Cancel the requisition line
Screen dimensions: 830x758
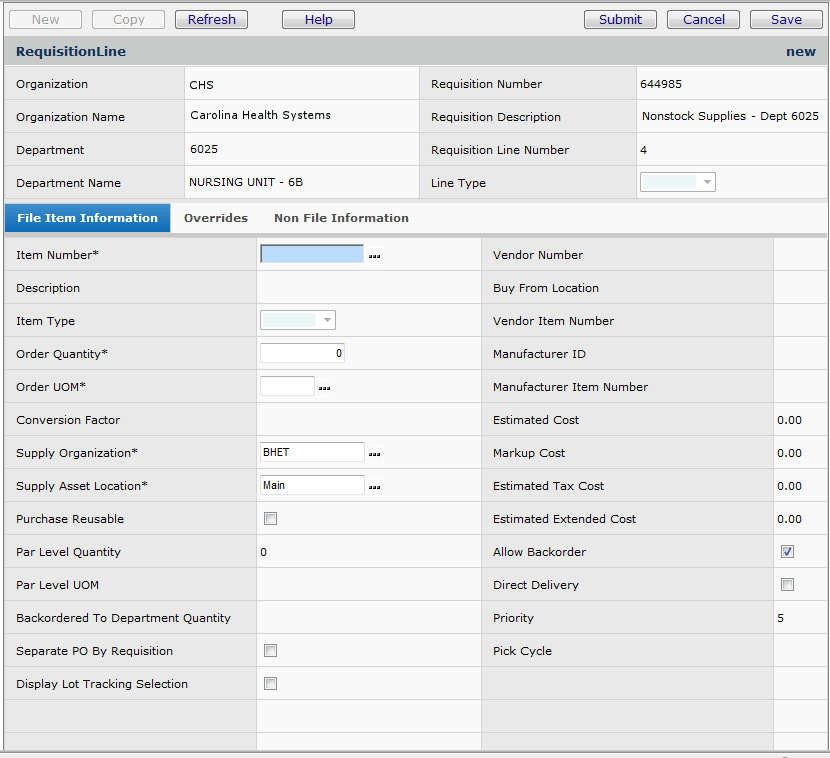pos(704,20)
